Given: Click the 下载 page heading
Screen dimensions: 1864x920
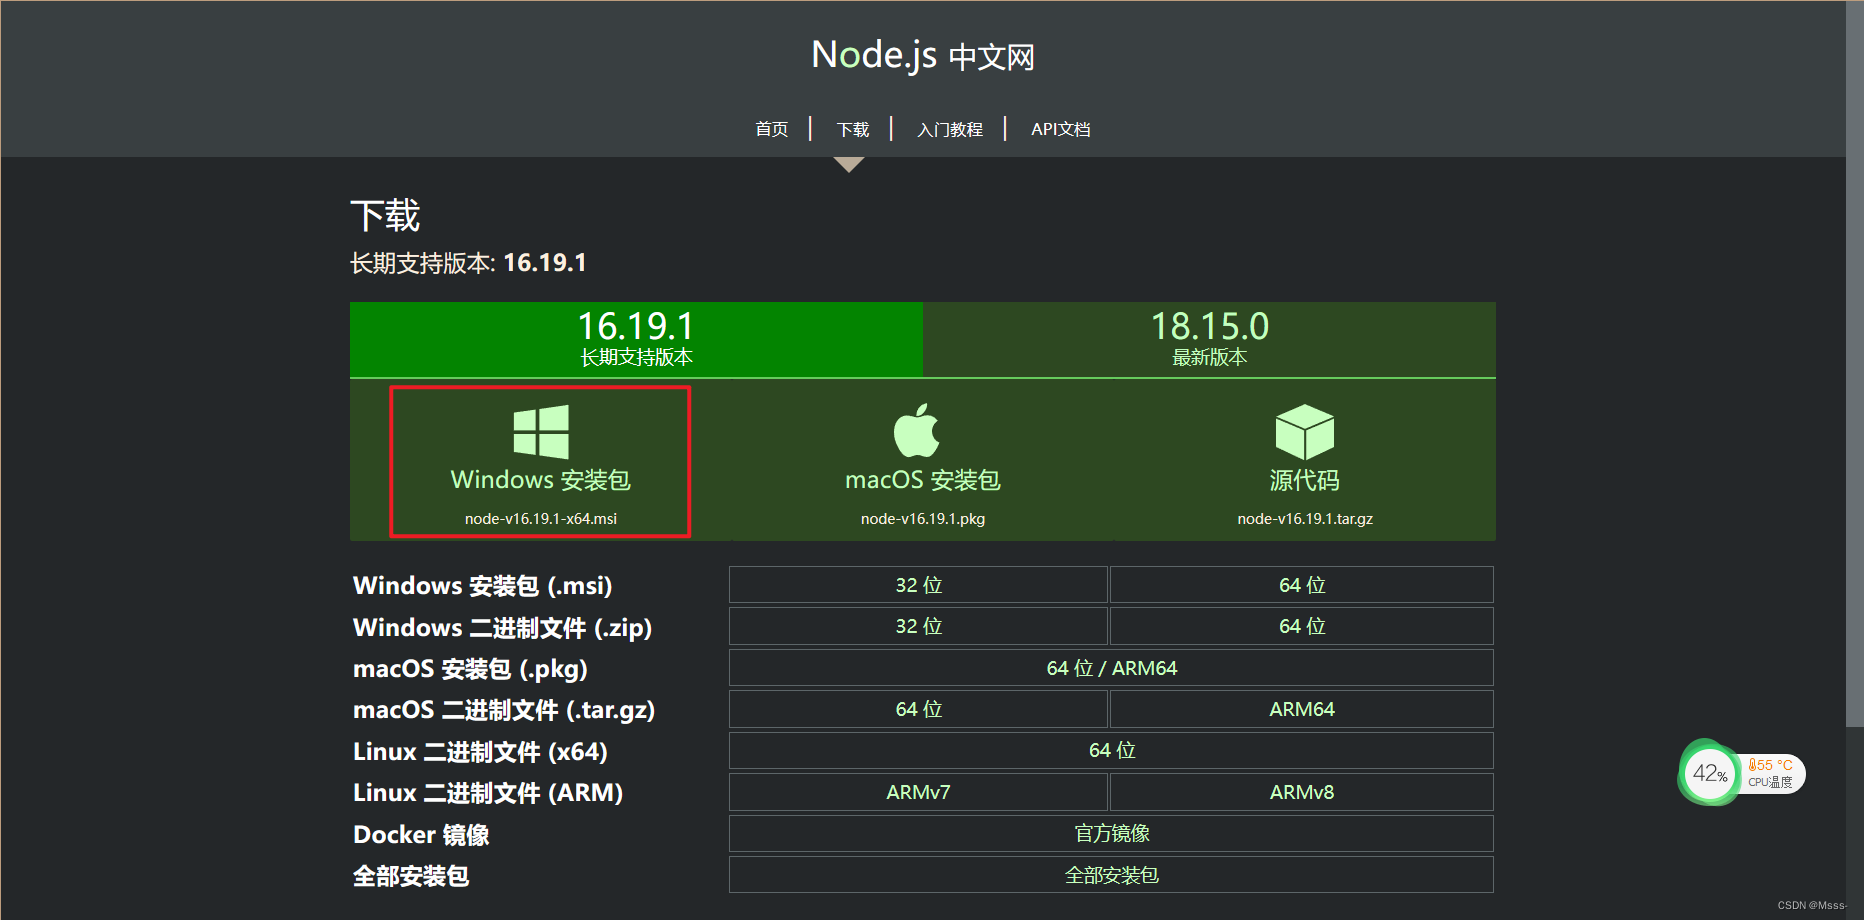Looking at the screenshot, I should pyautogui.click(x=385, y=216).
